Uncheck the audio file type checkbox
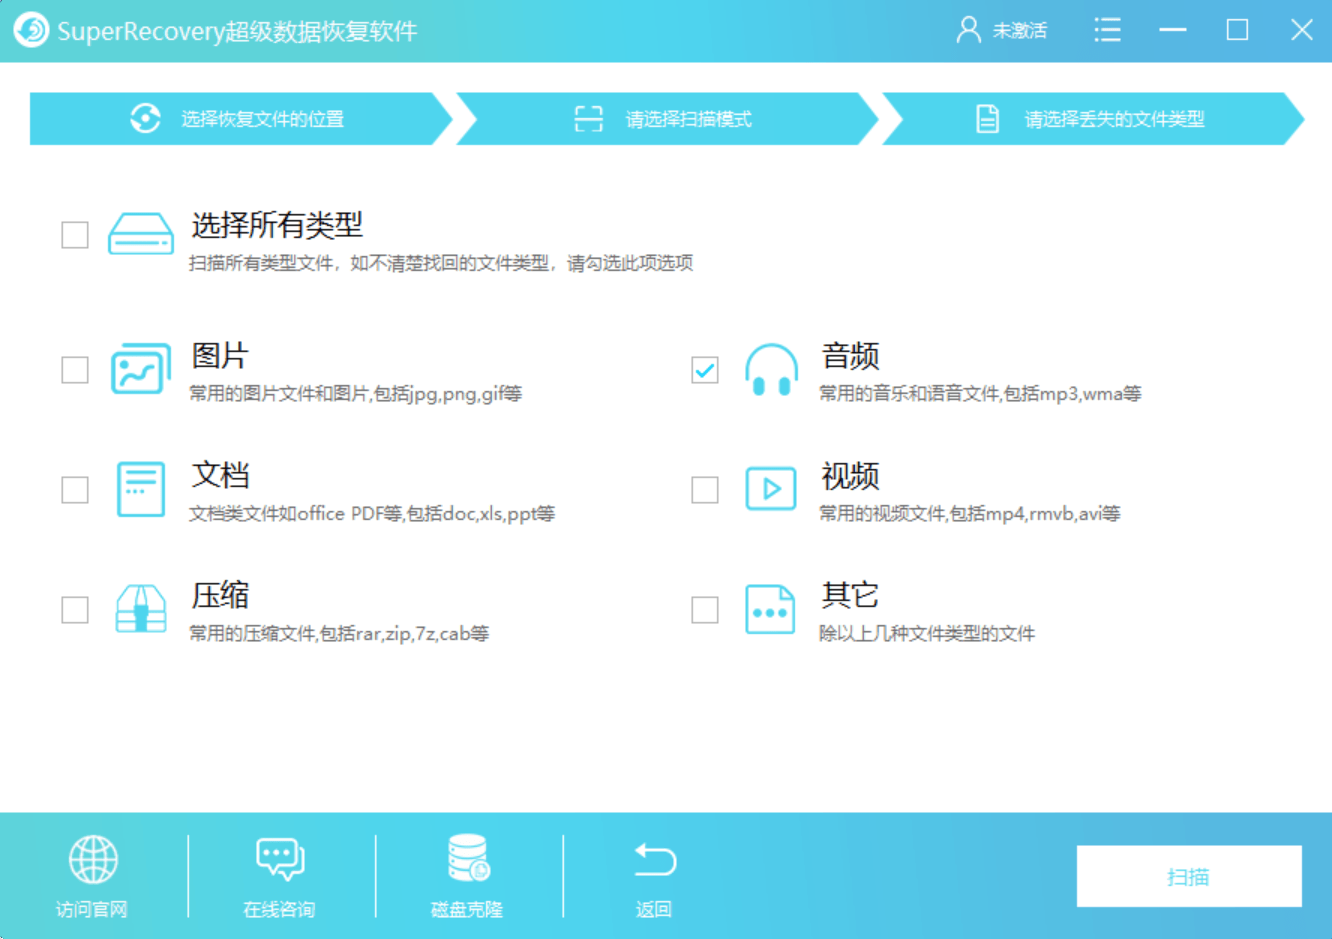Viewport: 1332px width, 939px height. click(705, 370)
